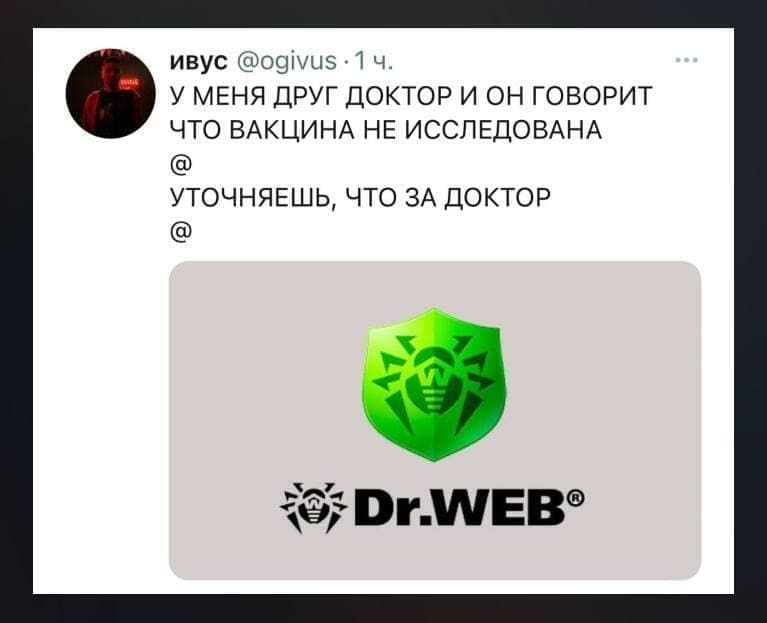767x623 pixels.
Task: Click the line ЧТО ВАКЦИНА НЕ ИССЛЕДОВАНА
Action: point(386,130)
